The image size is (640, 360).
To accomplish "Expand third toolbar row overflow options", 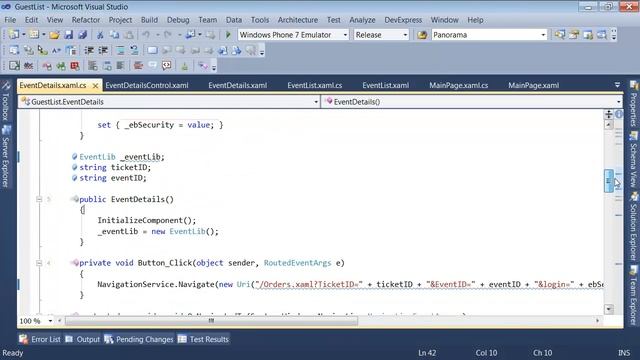I will tap(214, 66).
